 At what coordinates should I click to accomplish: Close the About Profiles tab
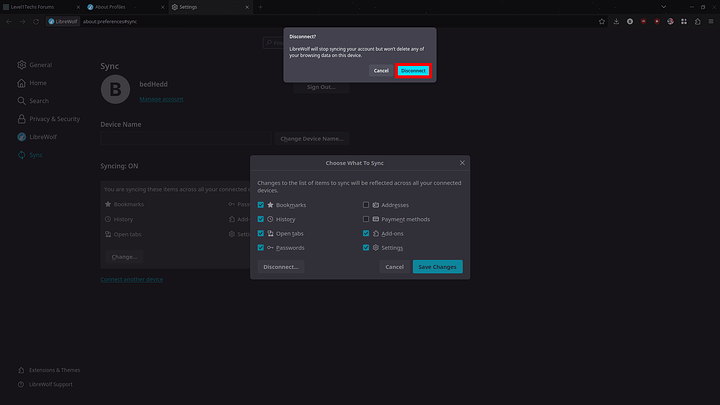(x=162, y=7)
